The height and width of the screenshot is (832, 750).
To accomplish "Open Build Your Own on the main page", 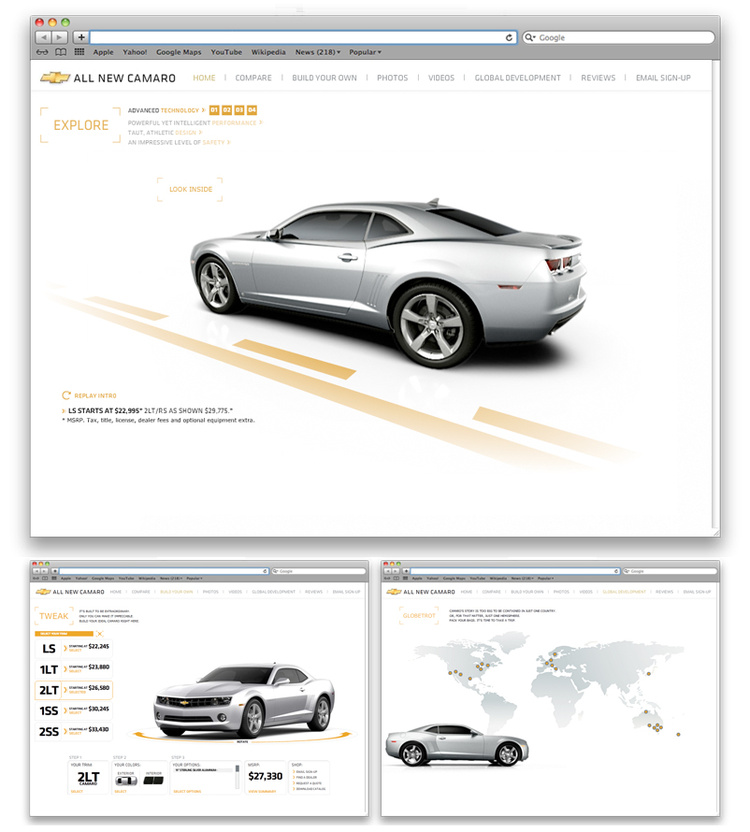I will point(324,78).
